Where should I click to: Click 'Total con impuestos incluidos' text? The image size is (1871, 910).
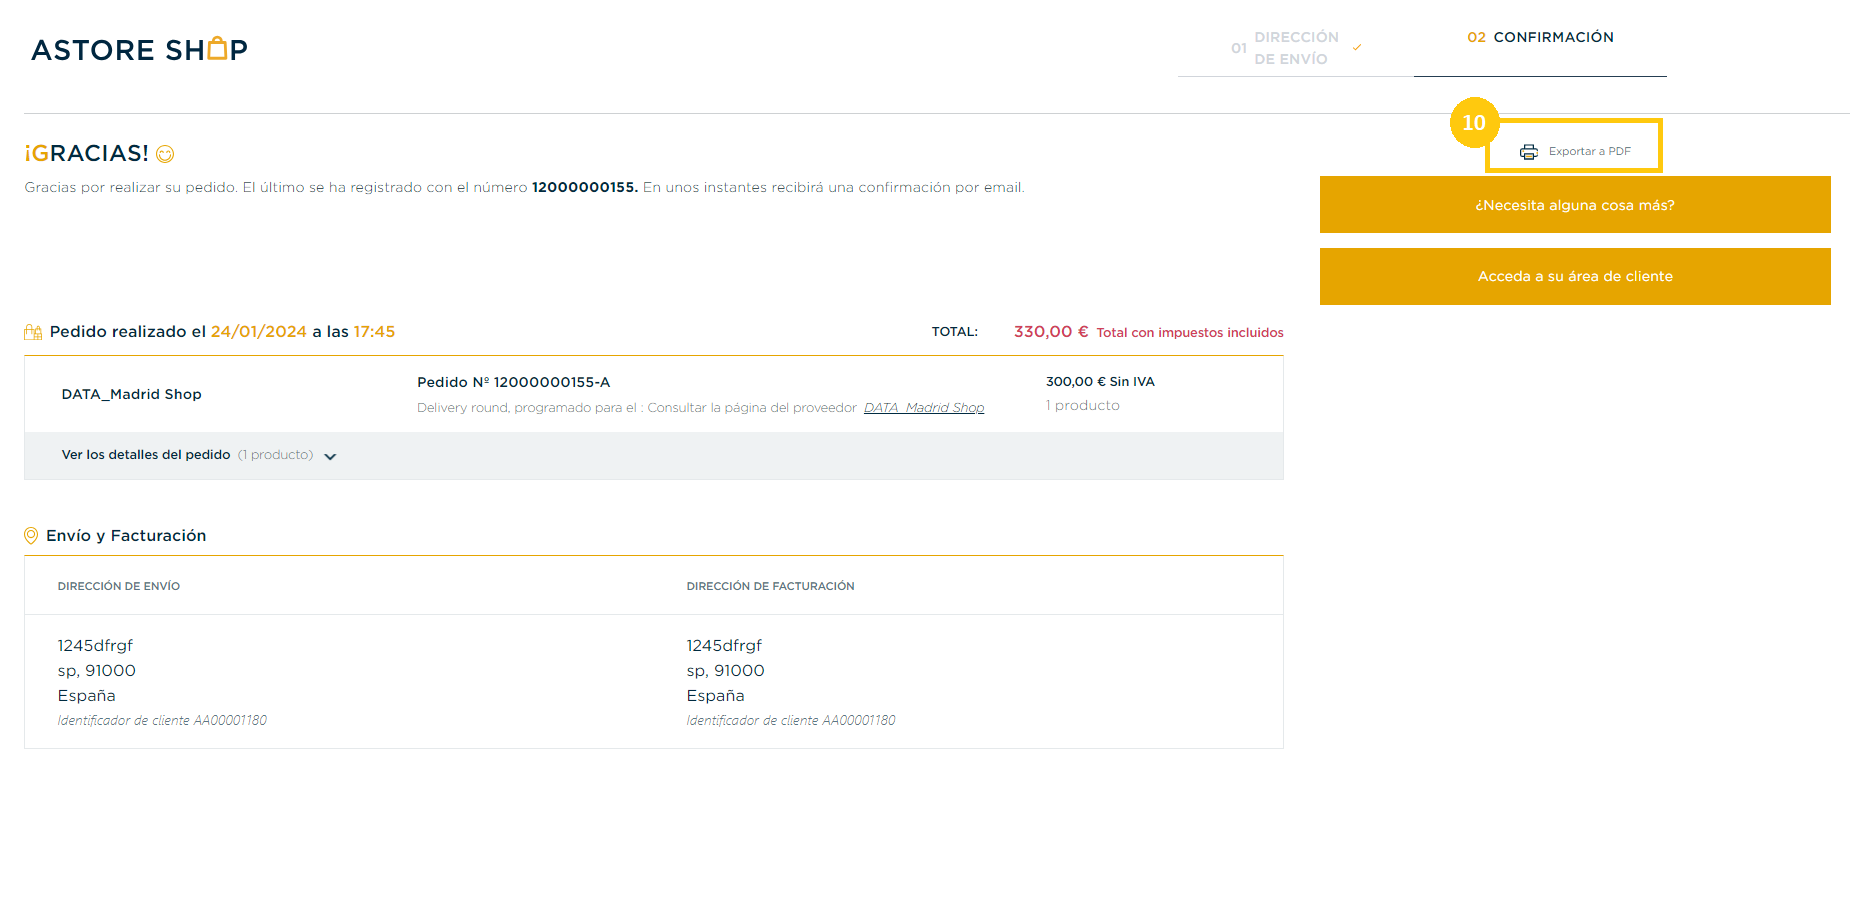click(1190, 333)
